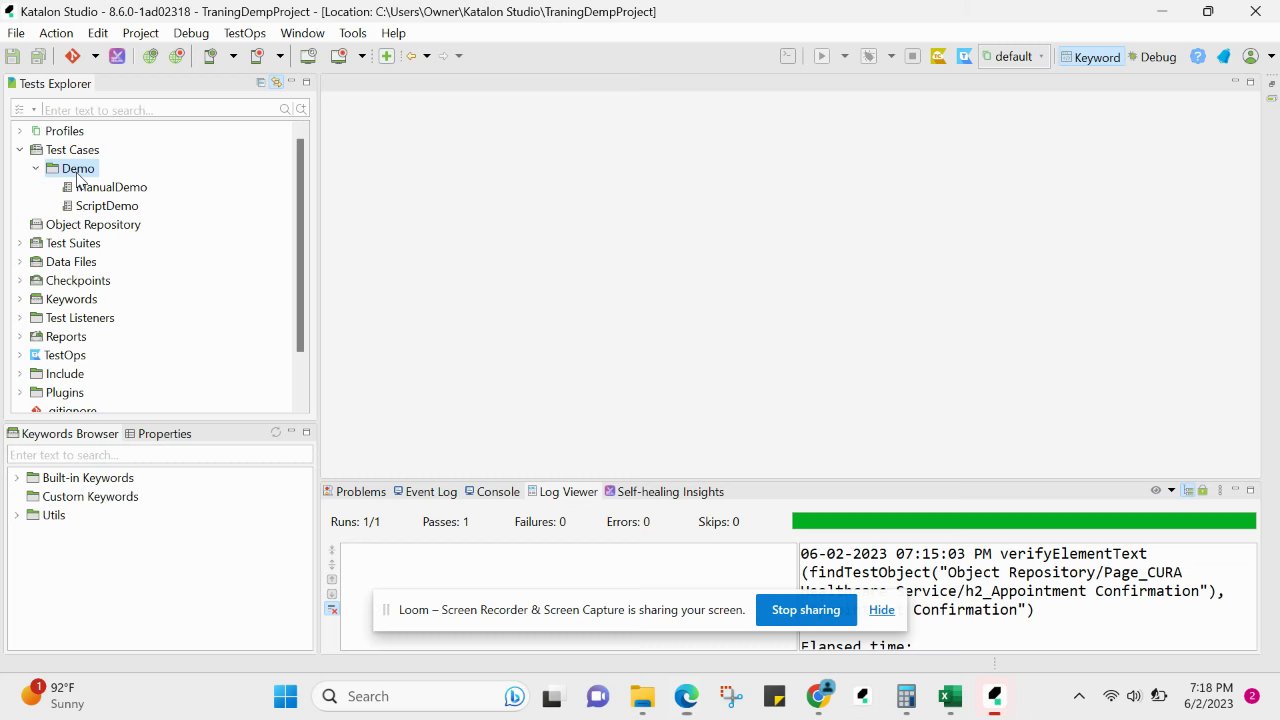
Task: Click the Spy Windows toolbar icon
Action: 309,56
